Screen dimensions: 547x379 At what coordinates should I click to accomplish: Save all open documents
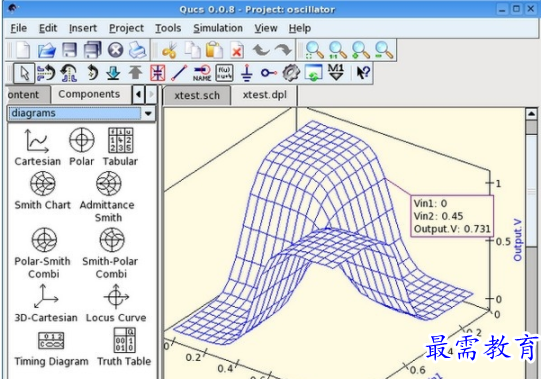coord(92,50)
